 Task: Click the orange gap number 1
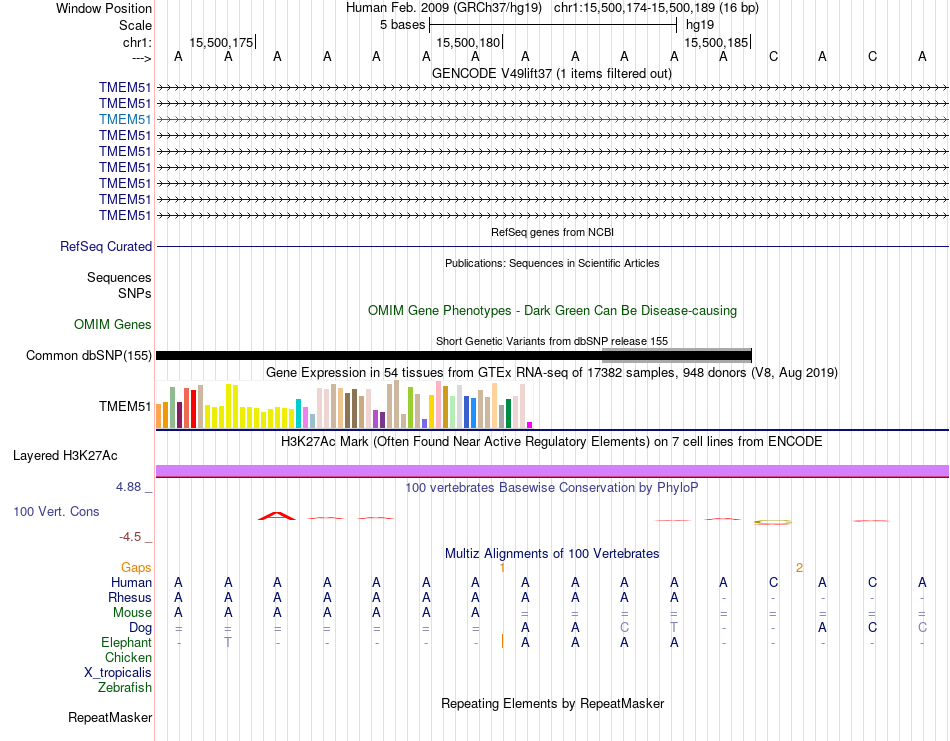pyautogui.click(x=502, y=568)
